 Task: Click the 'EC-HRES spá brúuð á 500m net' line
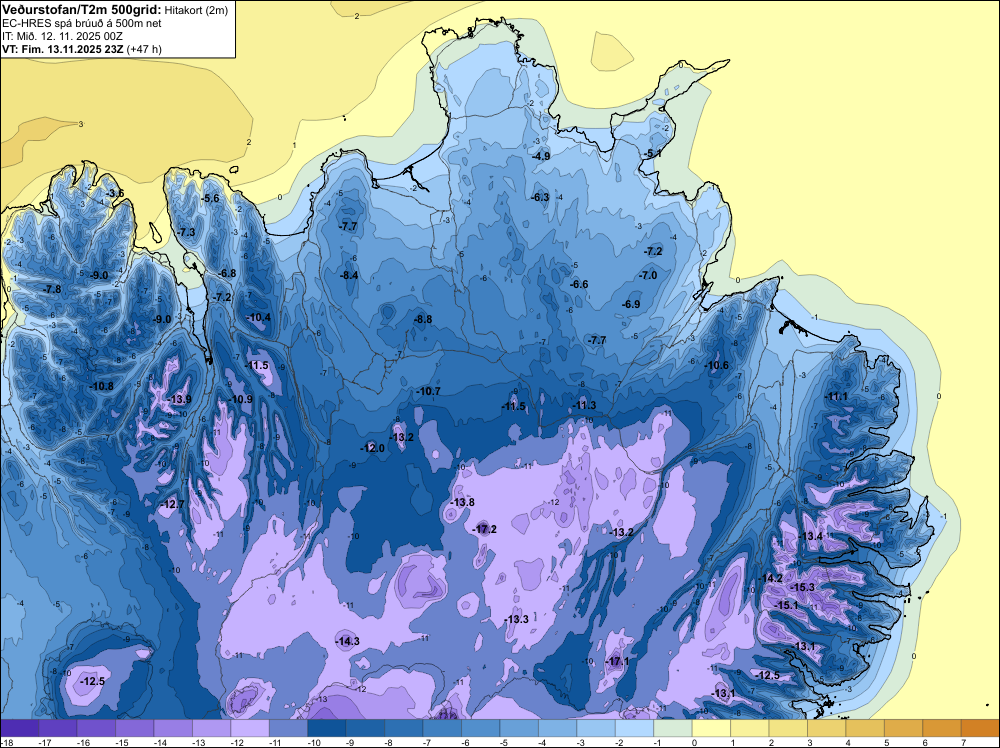(x=82, y=23)
